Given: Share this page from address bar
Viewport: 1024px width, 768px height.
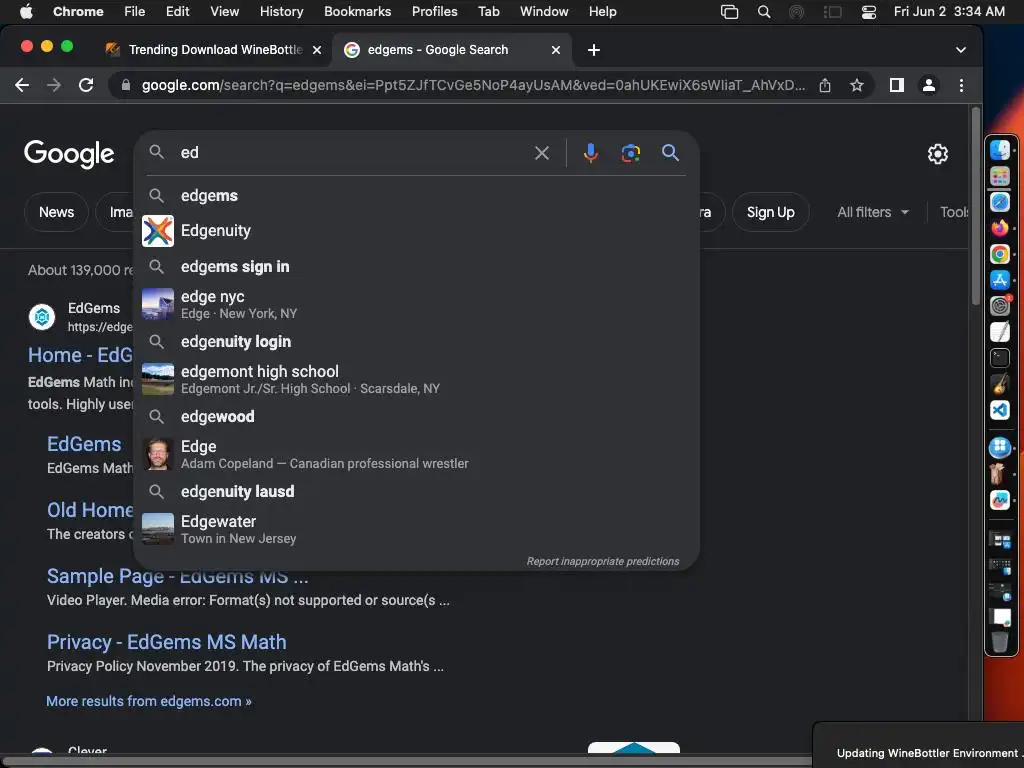Looking at the screenshot, I should point(825,85).
